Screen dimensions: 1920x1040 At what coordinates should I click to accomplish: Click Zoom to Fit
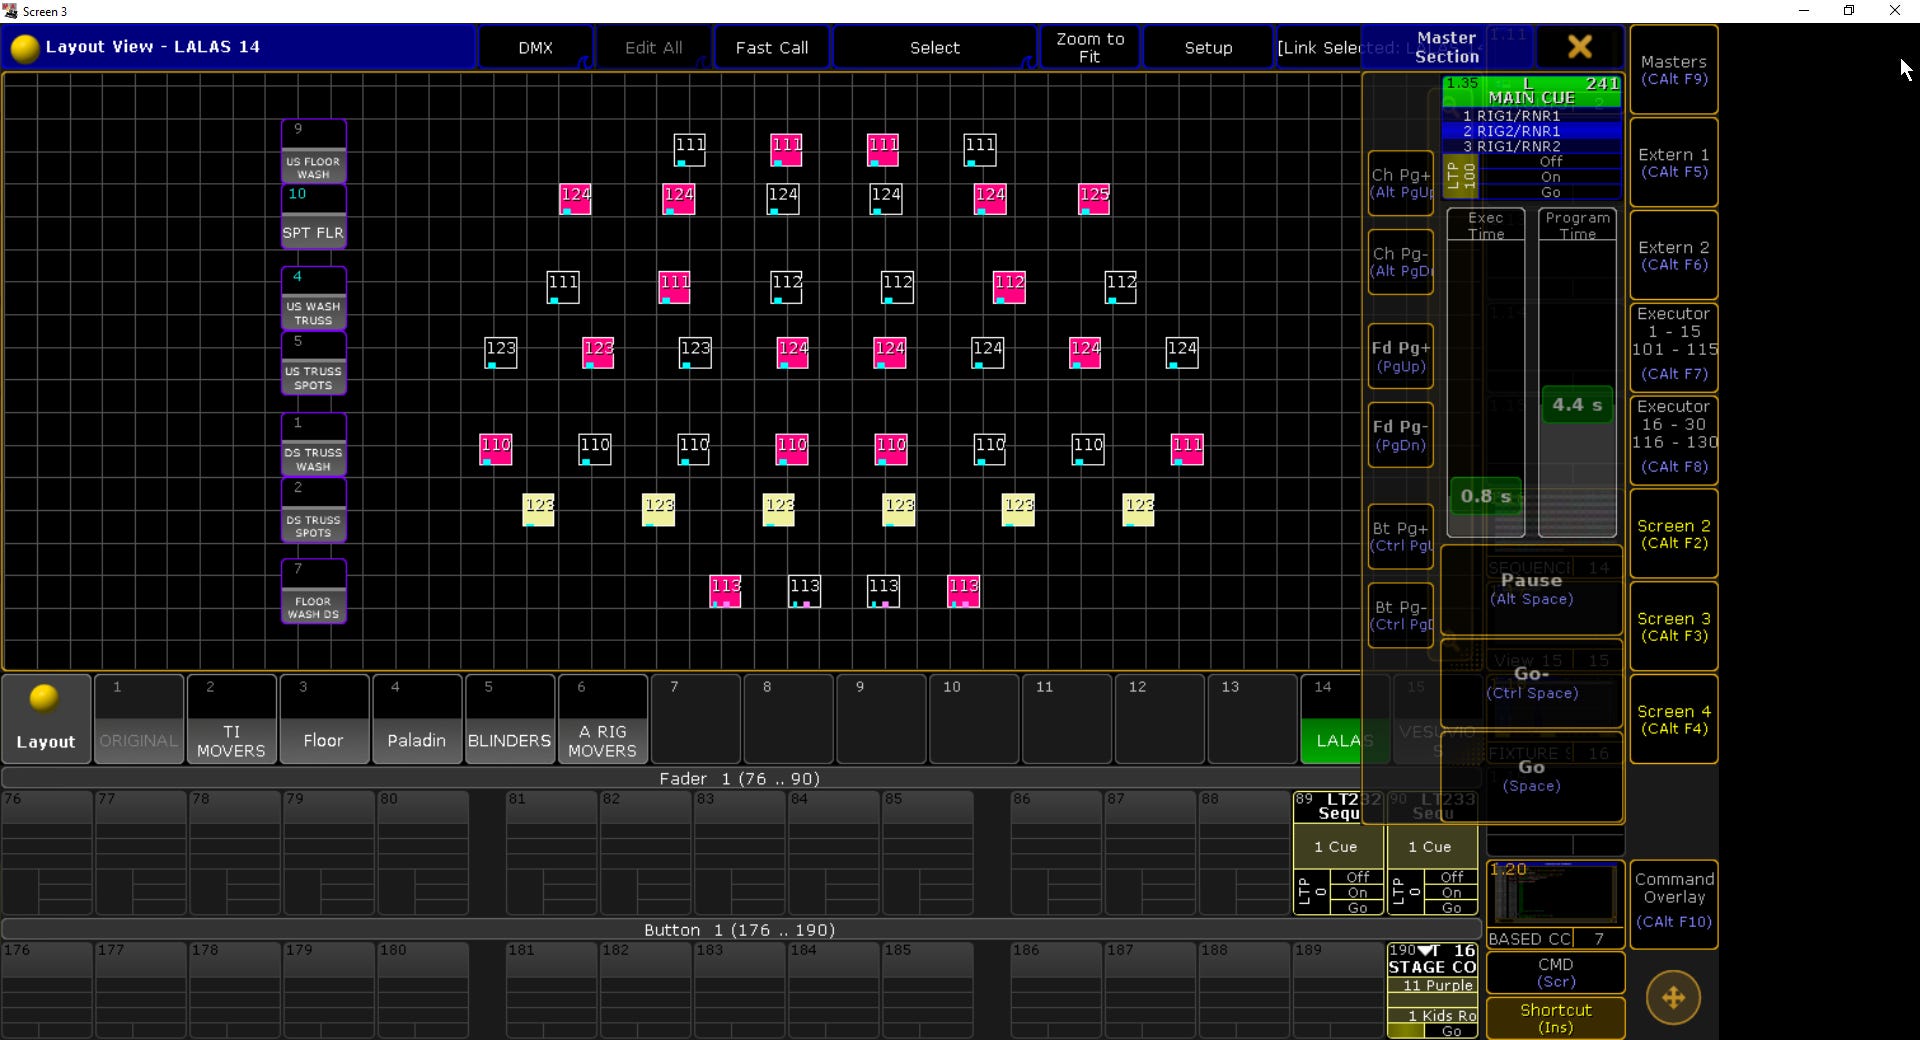[x=1090, y=47]
